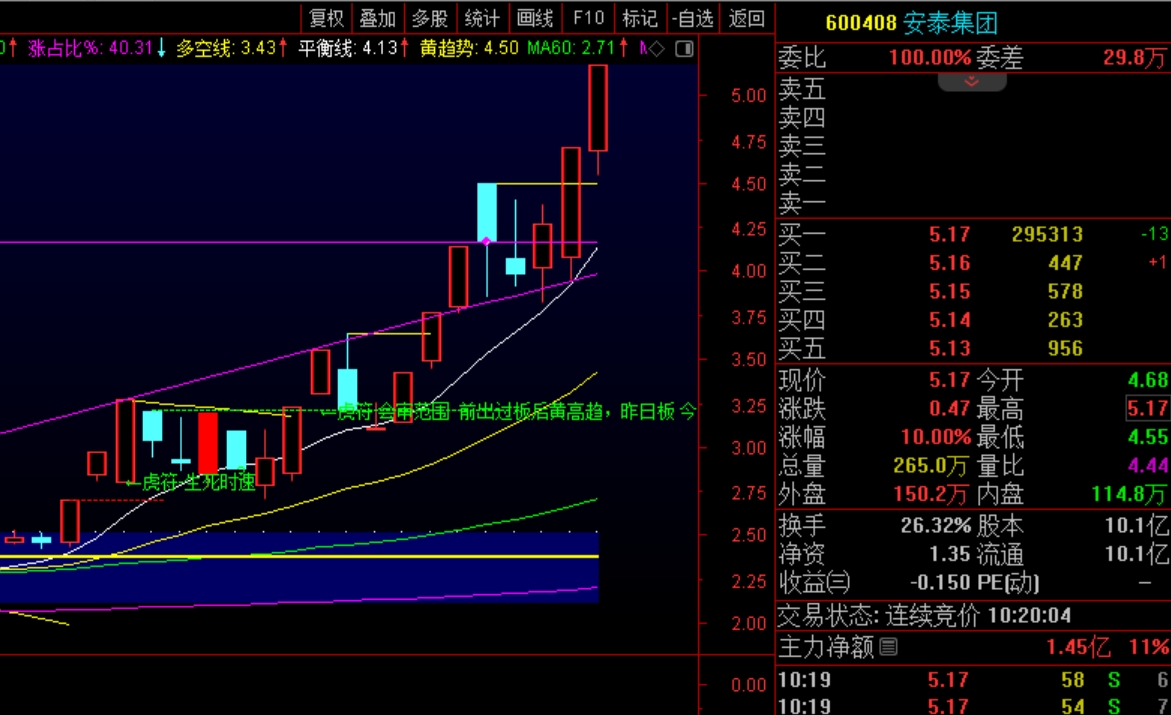The height and width of the screenshot is (715, 1171).
Task: Click 现价 value 5.17
Action: (x=949, y=380)
